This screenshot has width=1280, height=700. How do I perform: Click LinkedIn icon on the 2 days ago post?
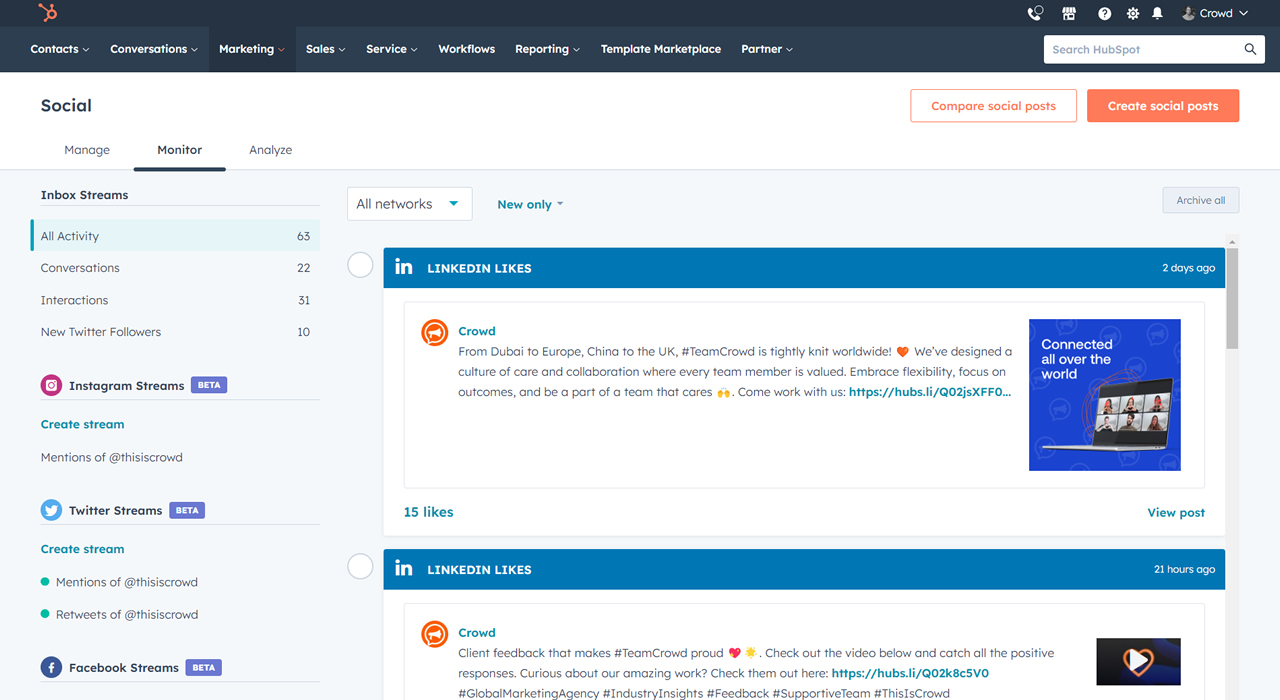coord(403,267)
